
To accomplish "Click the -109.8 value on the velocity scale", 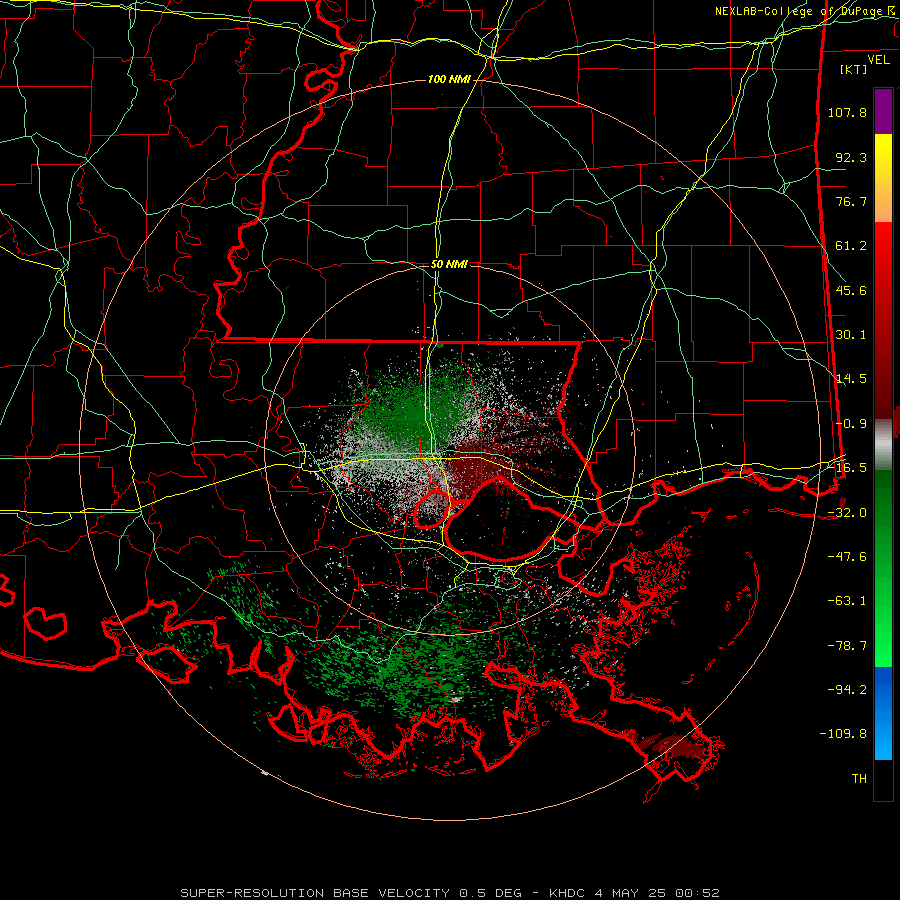I will pyautogui.click(x=843, y=734).
